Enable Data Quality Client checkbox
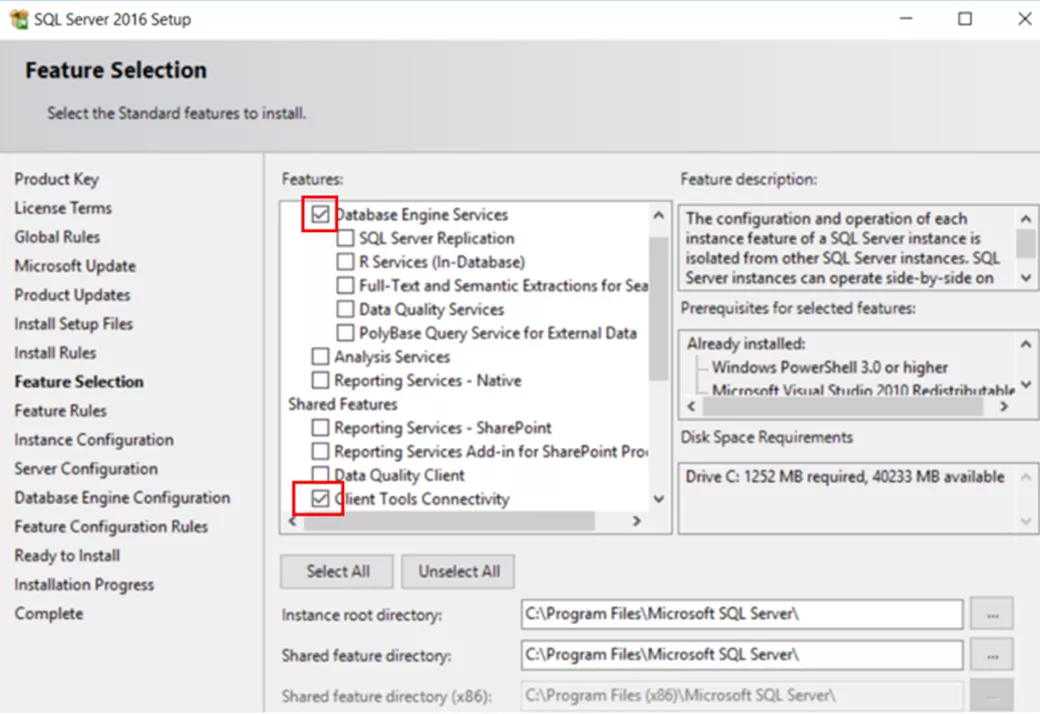The height and width of the screenshot is (714, 1040). coord(320,474)
